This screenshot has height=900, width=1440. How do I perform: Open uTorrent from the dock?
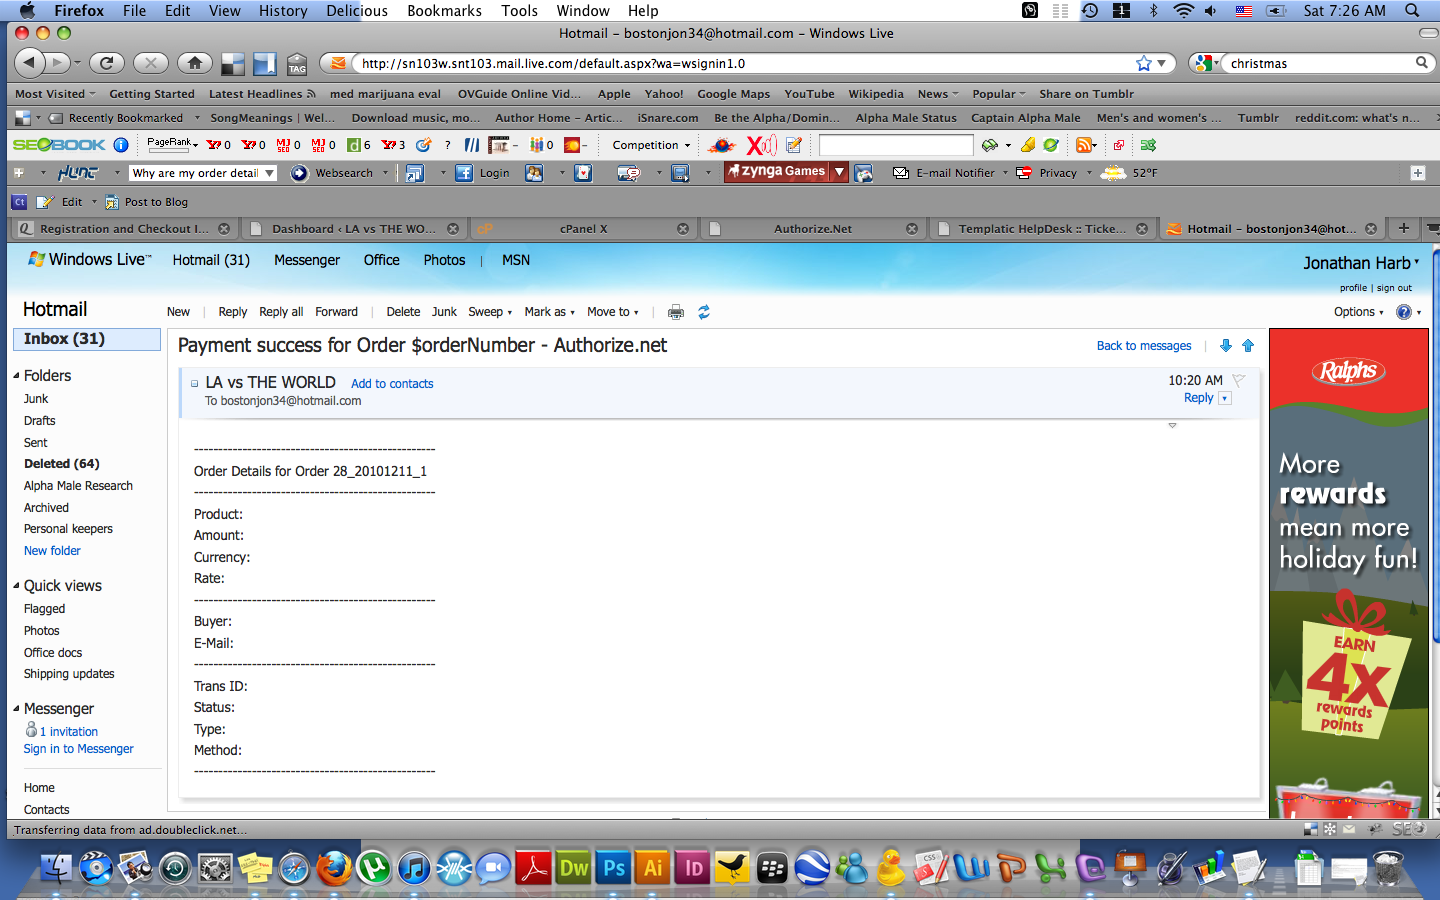374,867
